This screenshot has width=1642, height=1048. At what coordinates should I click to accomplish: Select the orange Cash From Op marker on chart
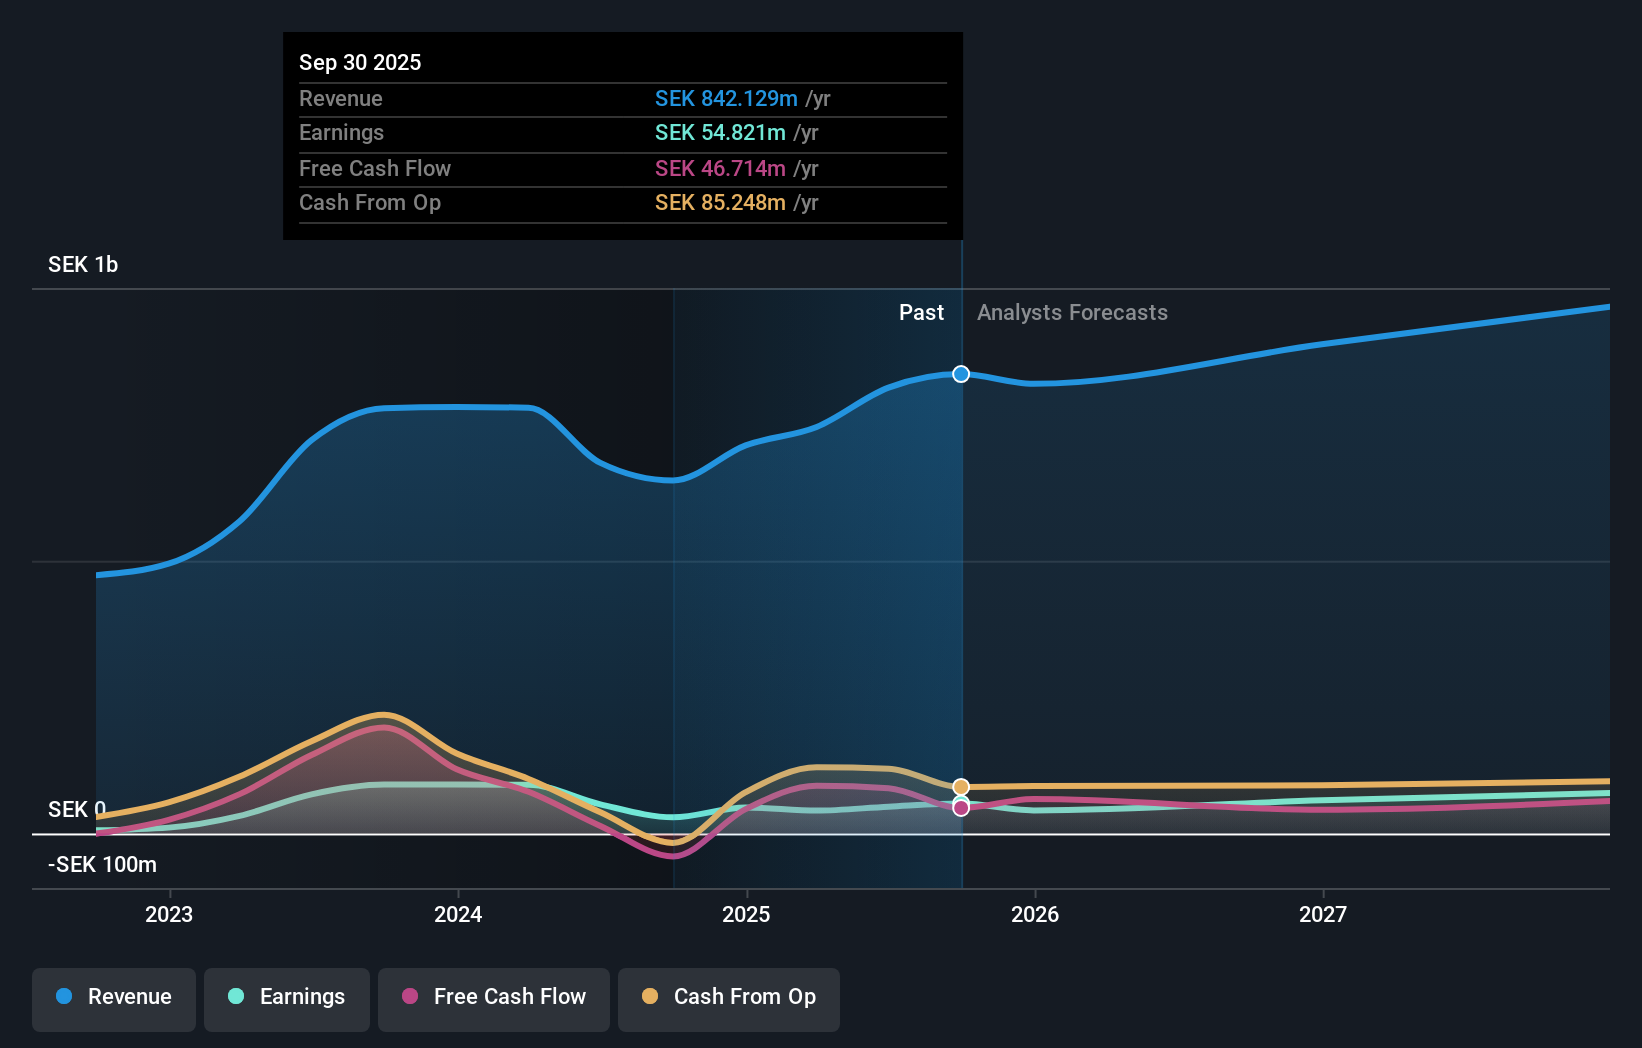coord(961,787)
